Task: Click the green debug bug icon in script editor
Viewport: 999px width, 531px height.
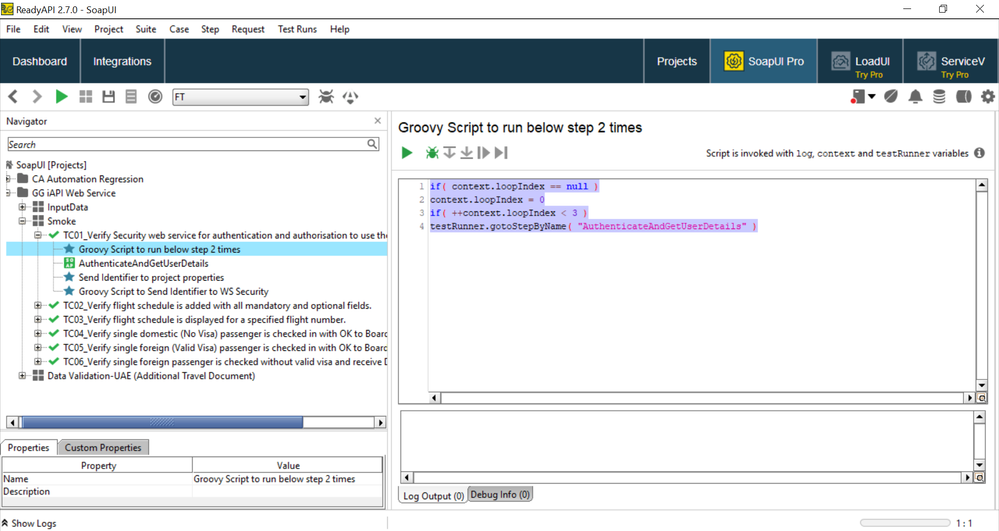Action: [432, 153]
